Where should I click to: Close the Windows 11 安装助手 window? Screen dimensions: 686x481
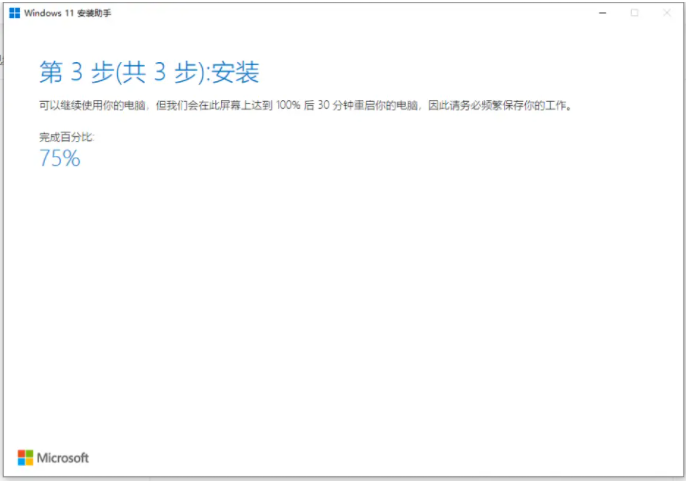point(666,12)
